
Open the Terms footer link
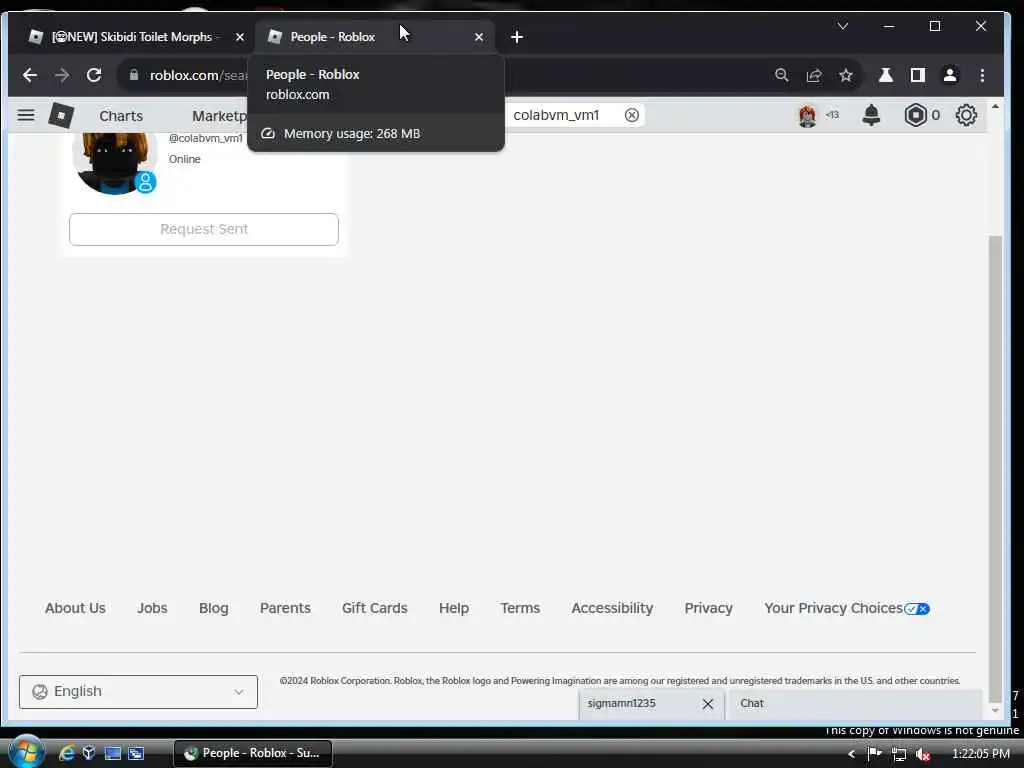point(520,608)
